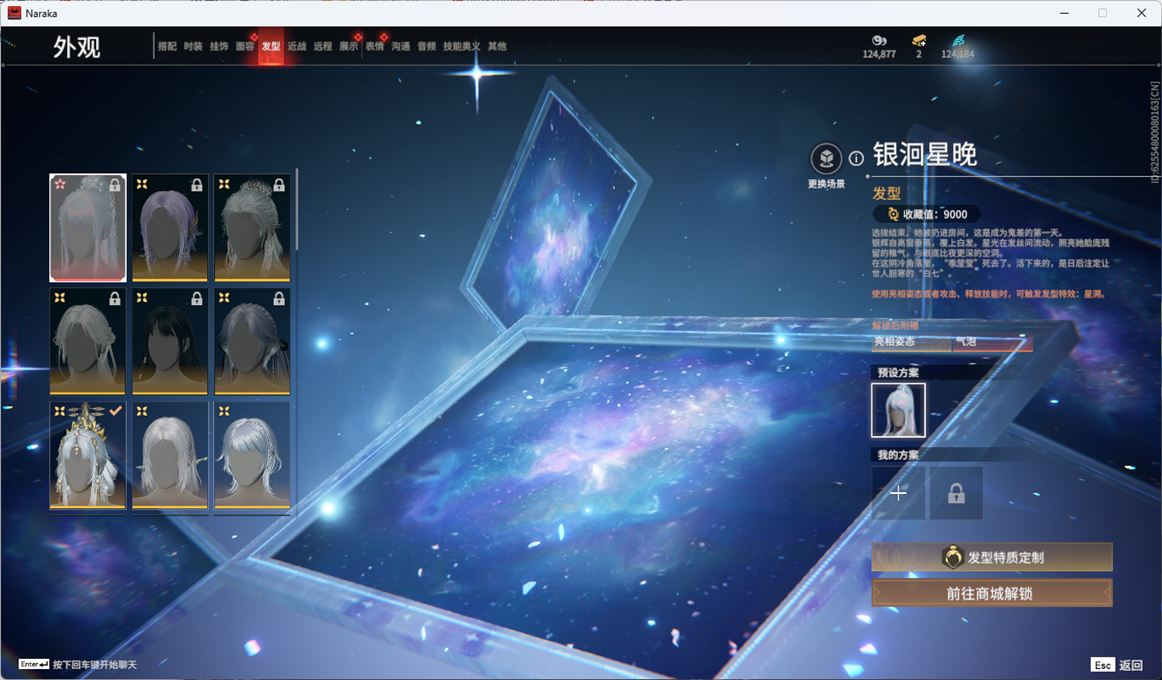
Task: Open the 近战 weapons tab
Action: (296, 46)
